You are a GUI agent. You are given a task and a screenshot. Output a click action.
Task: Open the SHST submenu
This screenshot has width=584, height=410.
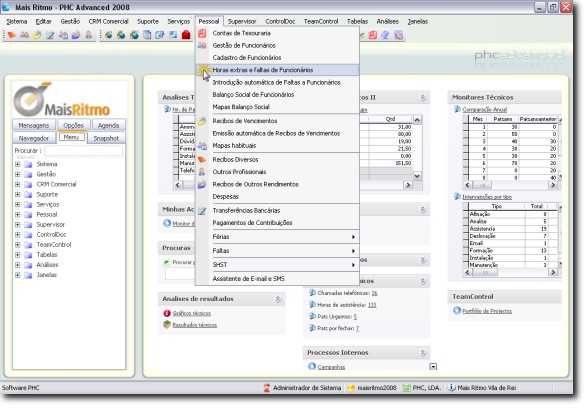tap(277, 265)
